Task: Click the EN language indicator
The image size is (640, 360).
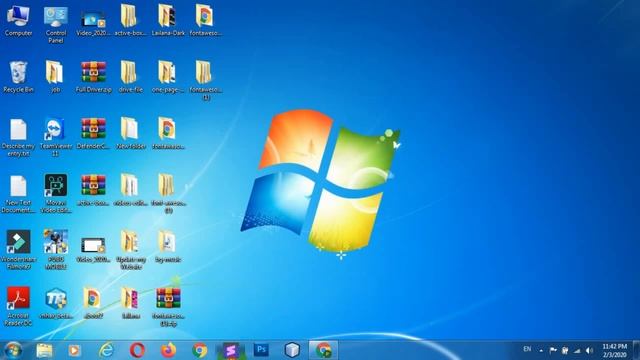Action: pyautogui.click(x=527, y=349)
